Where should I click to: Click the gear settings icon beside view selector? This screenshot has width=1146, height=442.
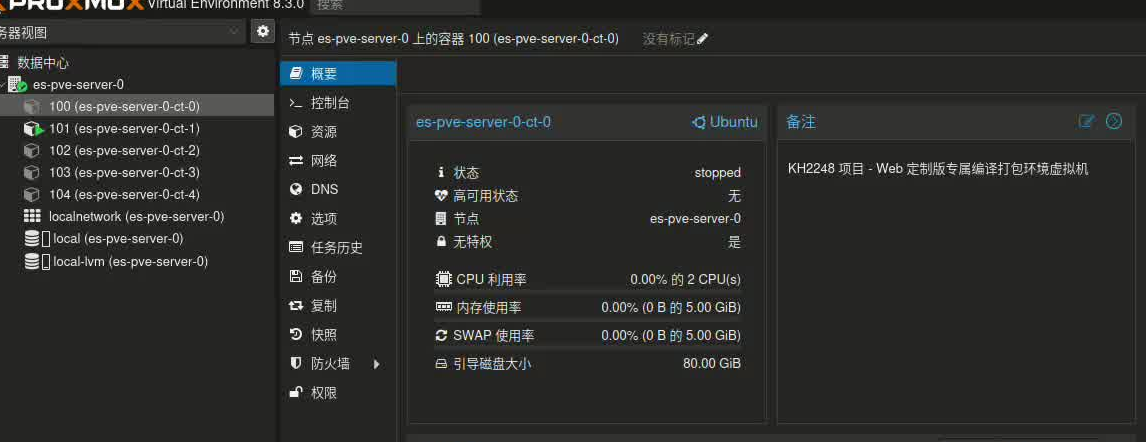(262, 32)
